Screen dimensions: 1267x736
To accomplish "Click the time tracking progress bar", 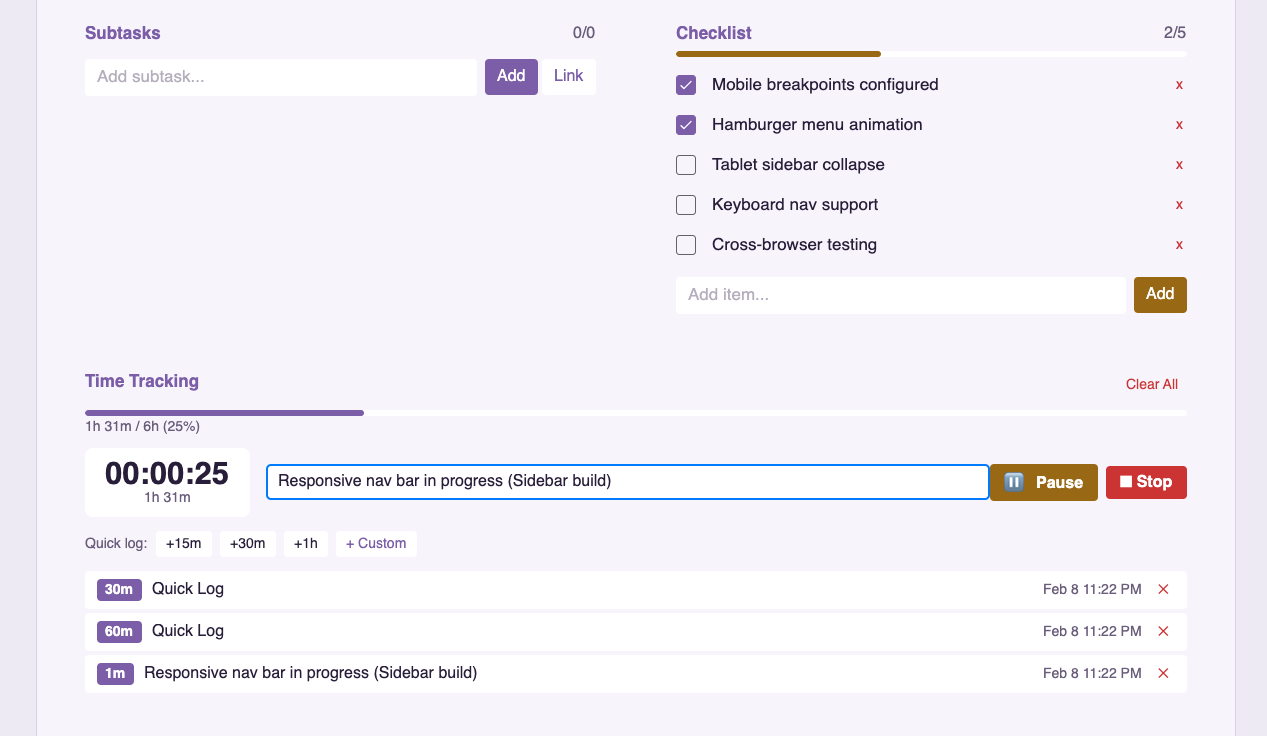I will (635, 412).
